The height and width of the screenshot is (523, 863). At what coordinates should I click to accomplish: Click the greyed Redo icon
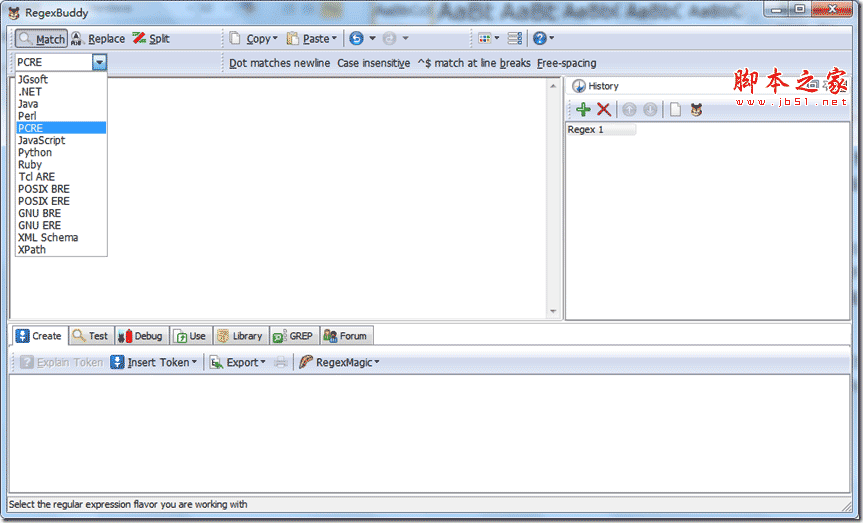(389, 38)
